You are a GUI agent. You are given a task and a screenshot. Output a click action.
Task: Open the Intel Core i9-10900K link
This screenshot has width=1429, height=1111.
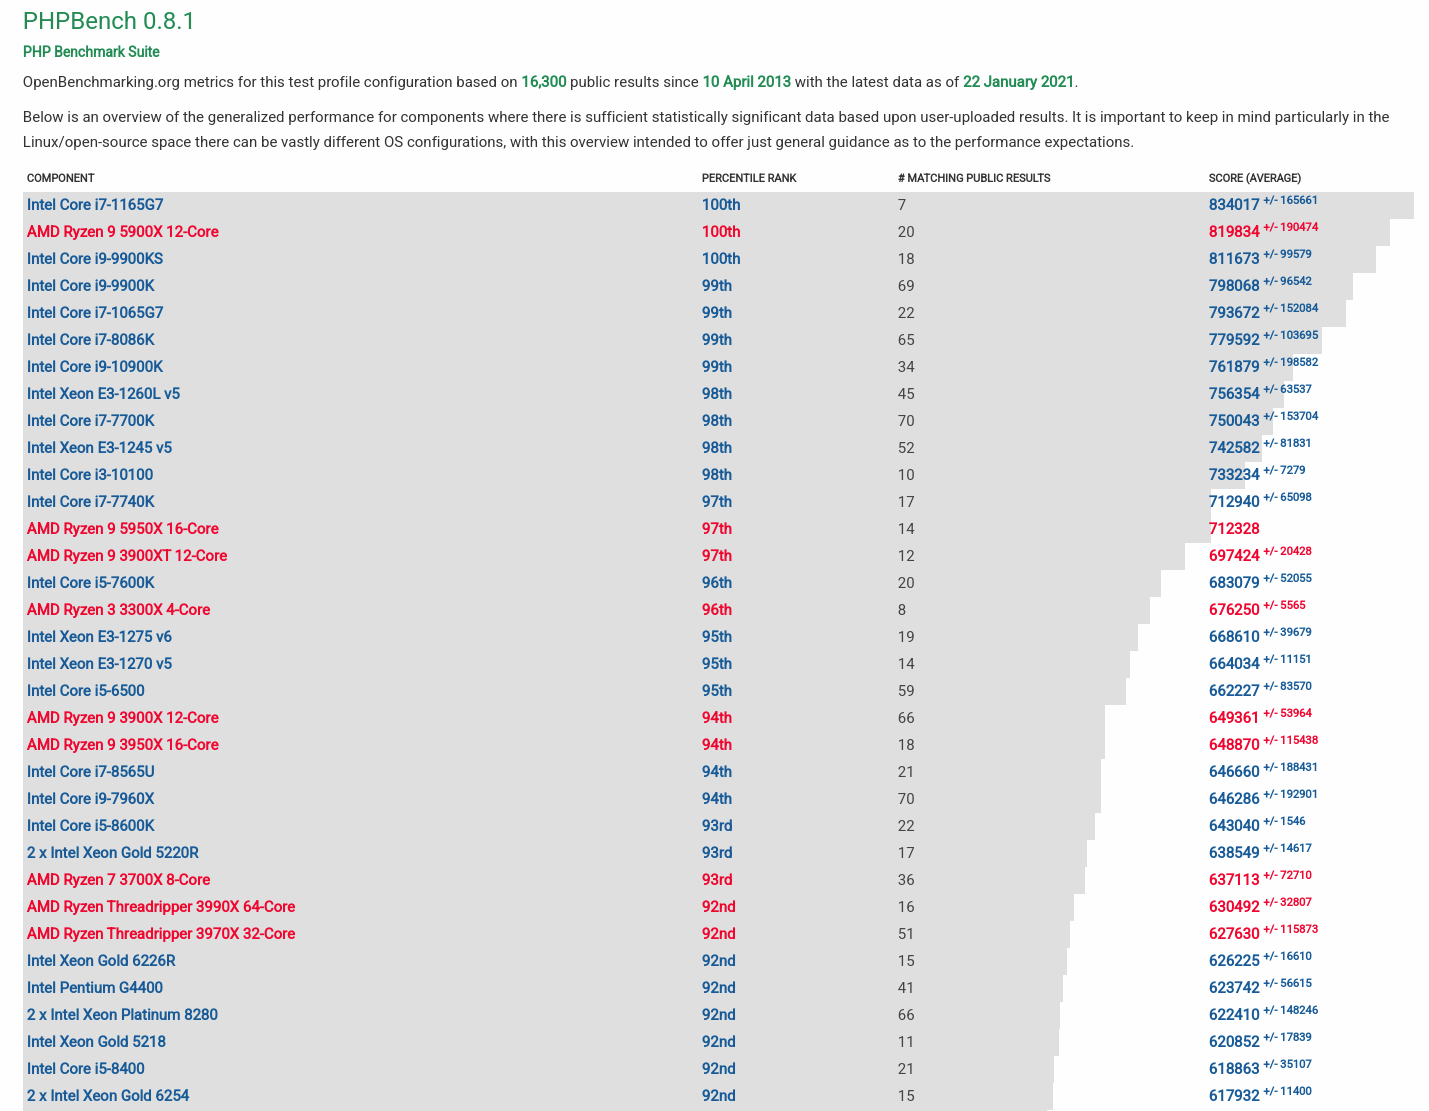pyautogui.click(x=95, y=367)
